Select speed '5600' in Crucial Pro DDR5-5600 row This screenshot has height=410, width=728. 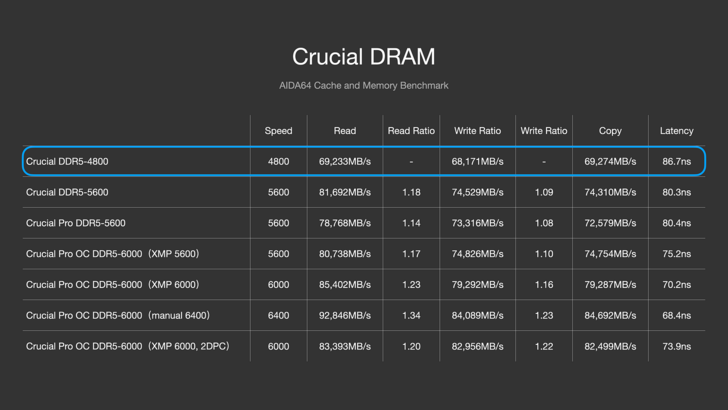[x=279, y=223]
